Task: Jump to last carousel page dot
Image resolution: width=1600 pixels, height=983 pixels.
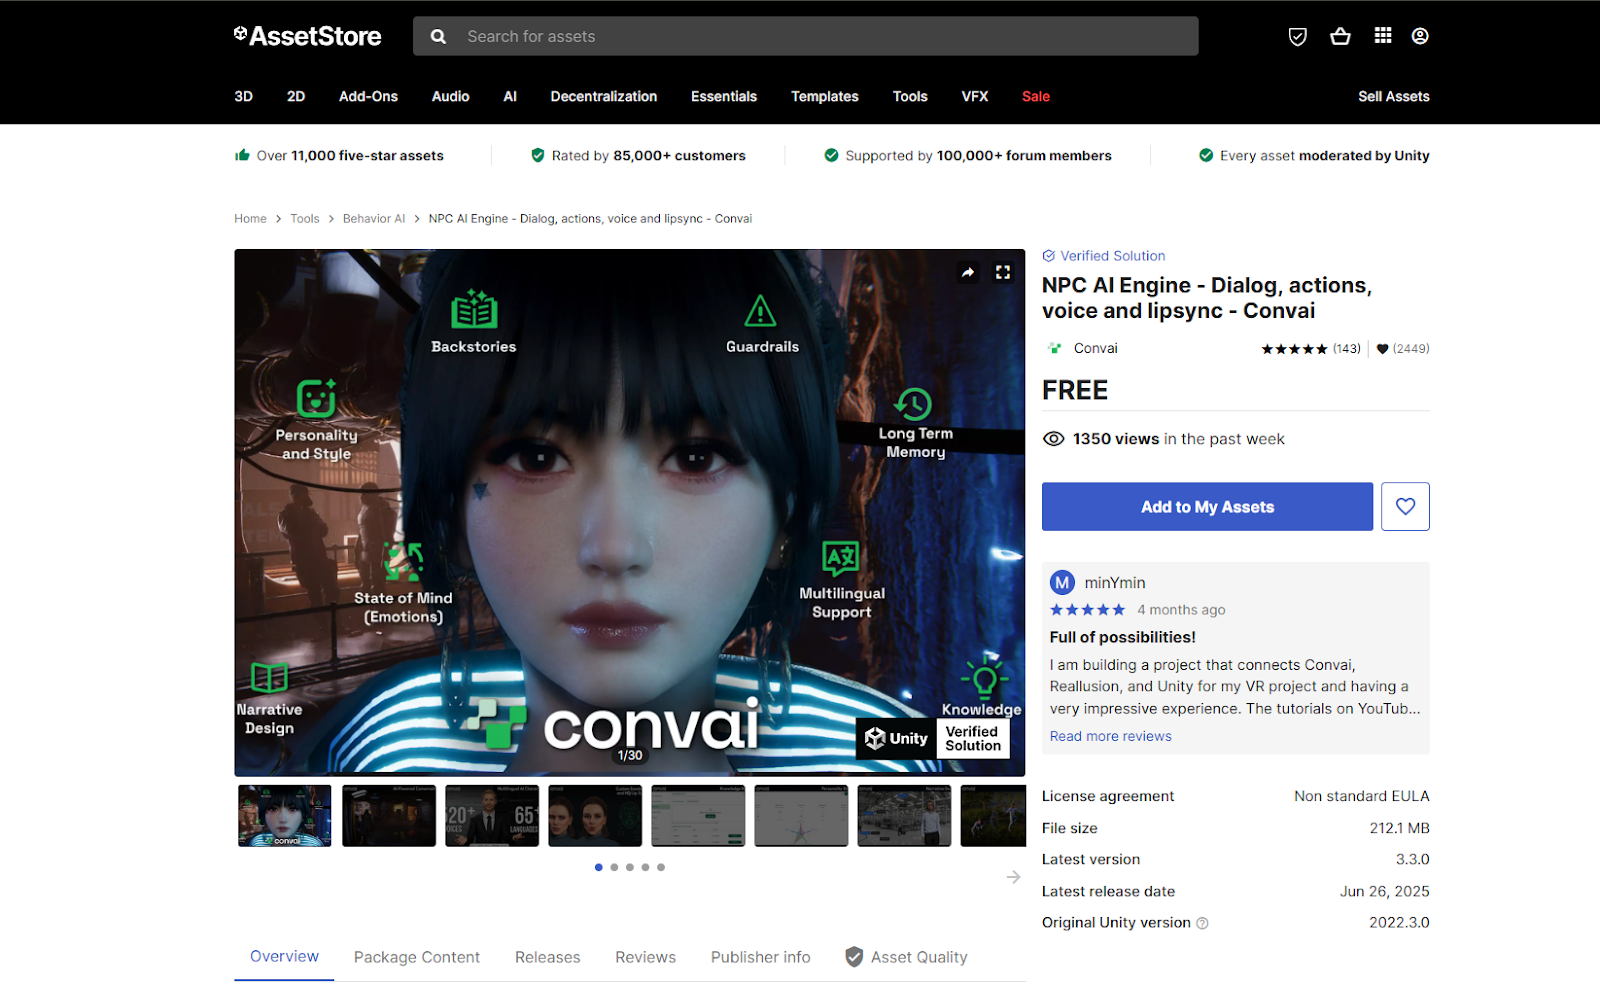Action: 661,867
